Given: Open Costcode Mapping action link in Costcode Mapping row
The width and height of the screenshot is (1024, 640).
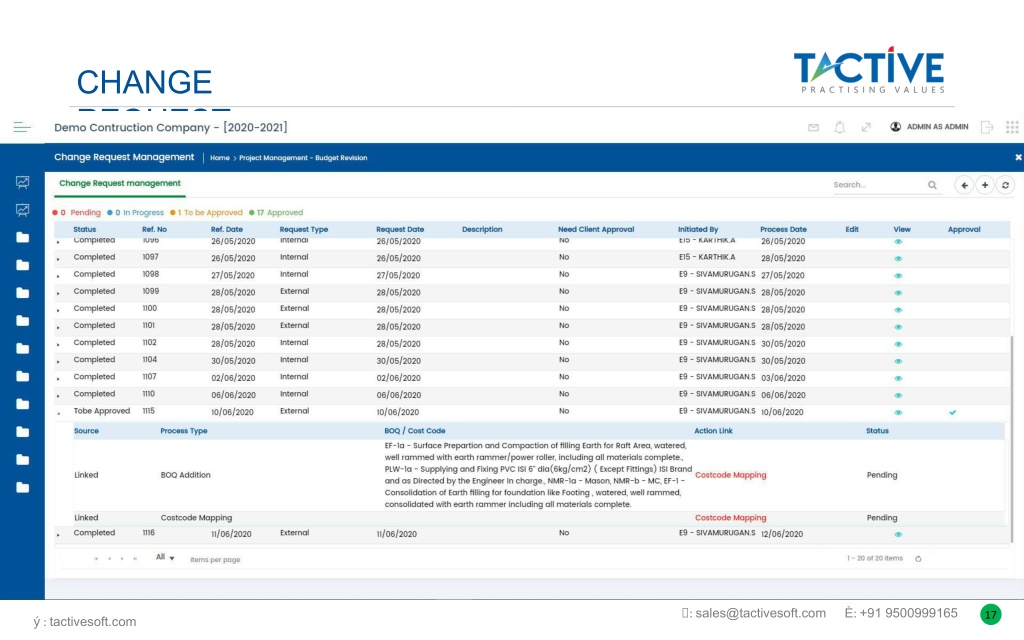Looking at the screenshot, I should (x=730, y=518).
